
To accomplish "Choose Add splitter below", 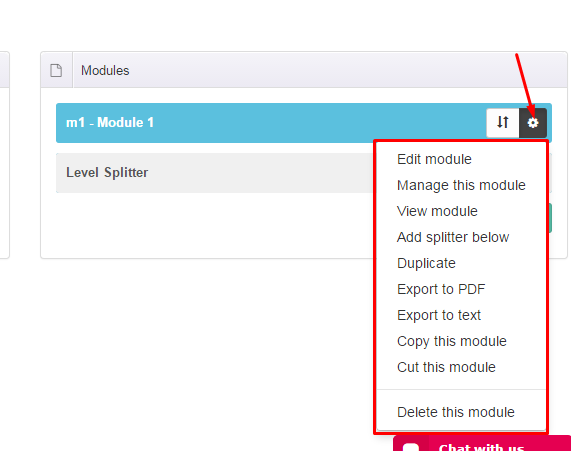I will [453, 237].
